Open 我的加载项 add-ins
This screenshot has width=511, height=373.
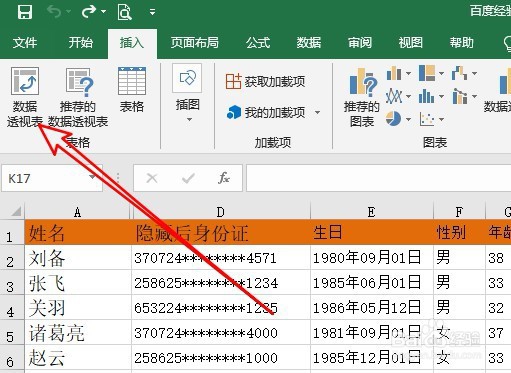(x=266, y=112)
